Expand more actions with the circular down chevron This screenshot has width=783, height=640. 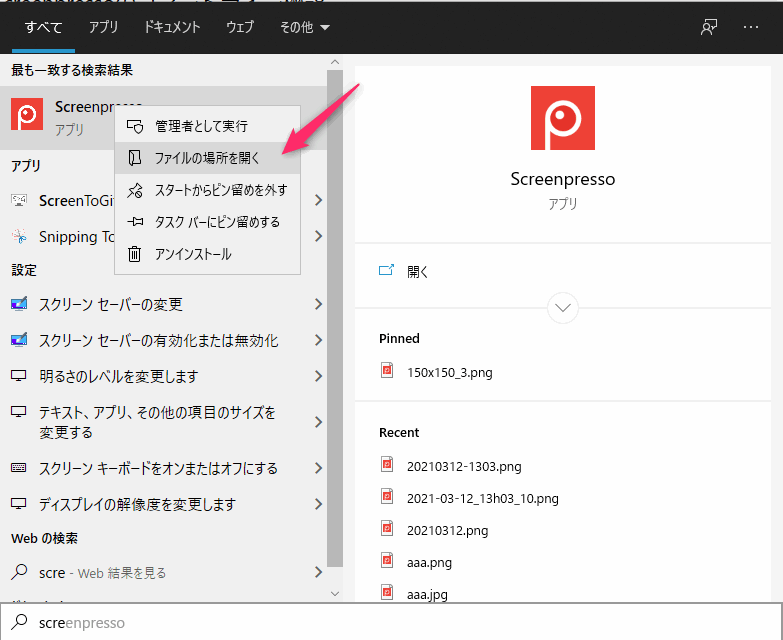click(563, 308)
